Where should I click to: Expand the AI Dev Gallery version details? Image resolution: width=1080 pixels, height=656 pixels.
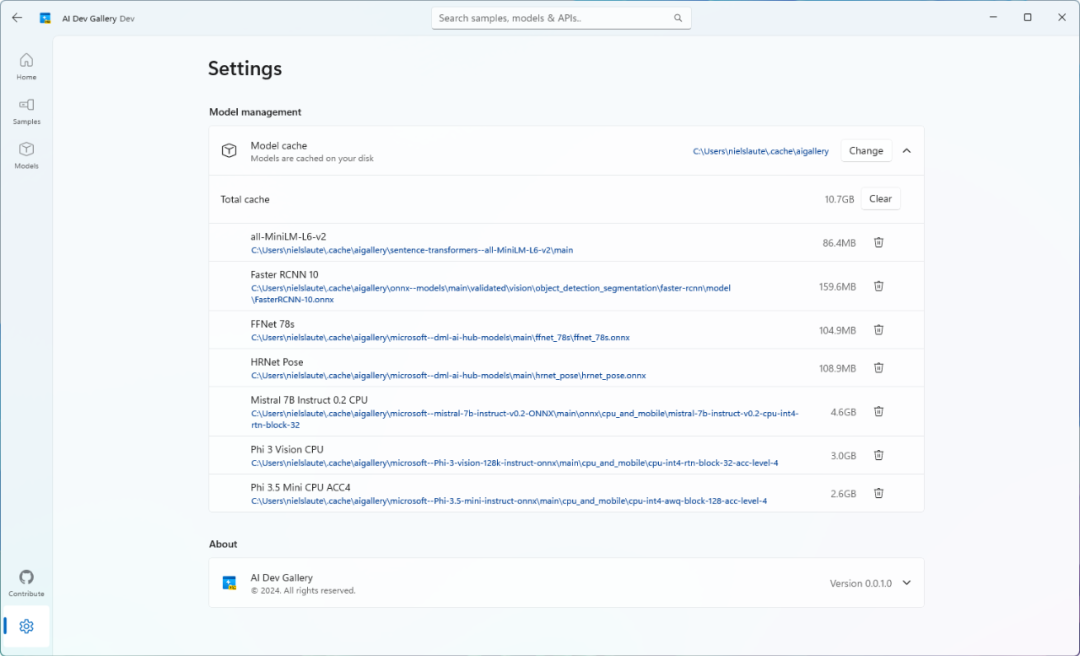click(x=906, y=583)
